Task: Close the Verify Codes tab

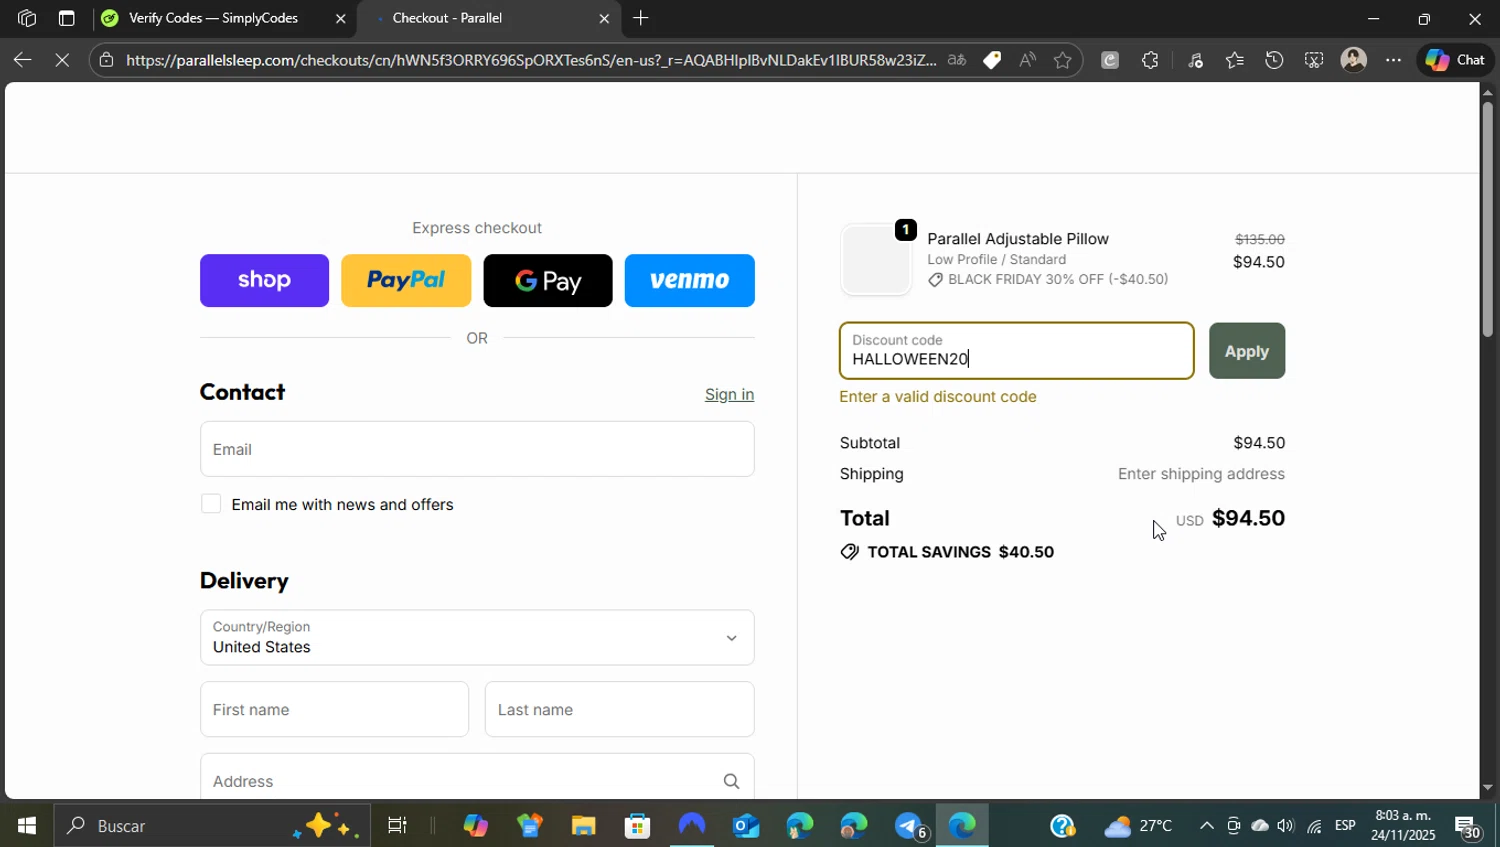Action: [340, 18]
